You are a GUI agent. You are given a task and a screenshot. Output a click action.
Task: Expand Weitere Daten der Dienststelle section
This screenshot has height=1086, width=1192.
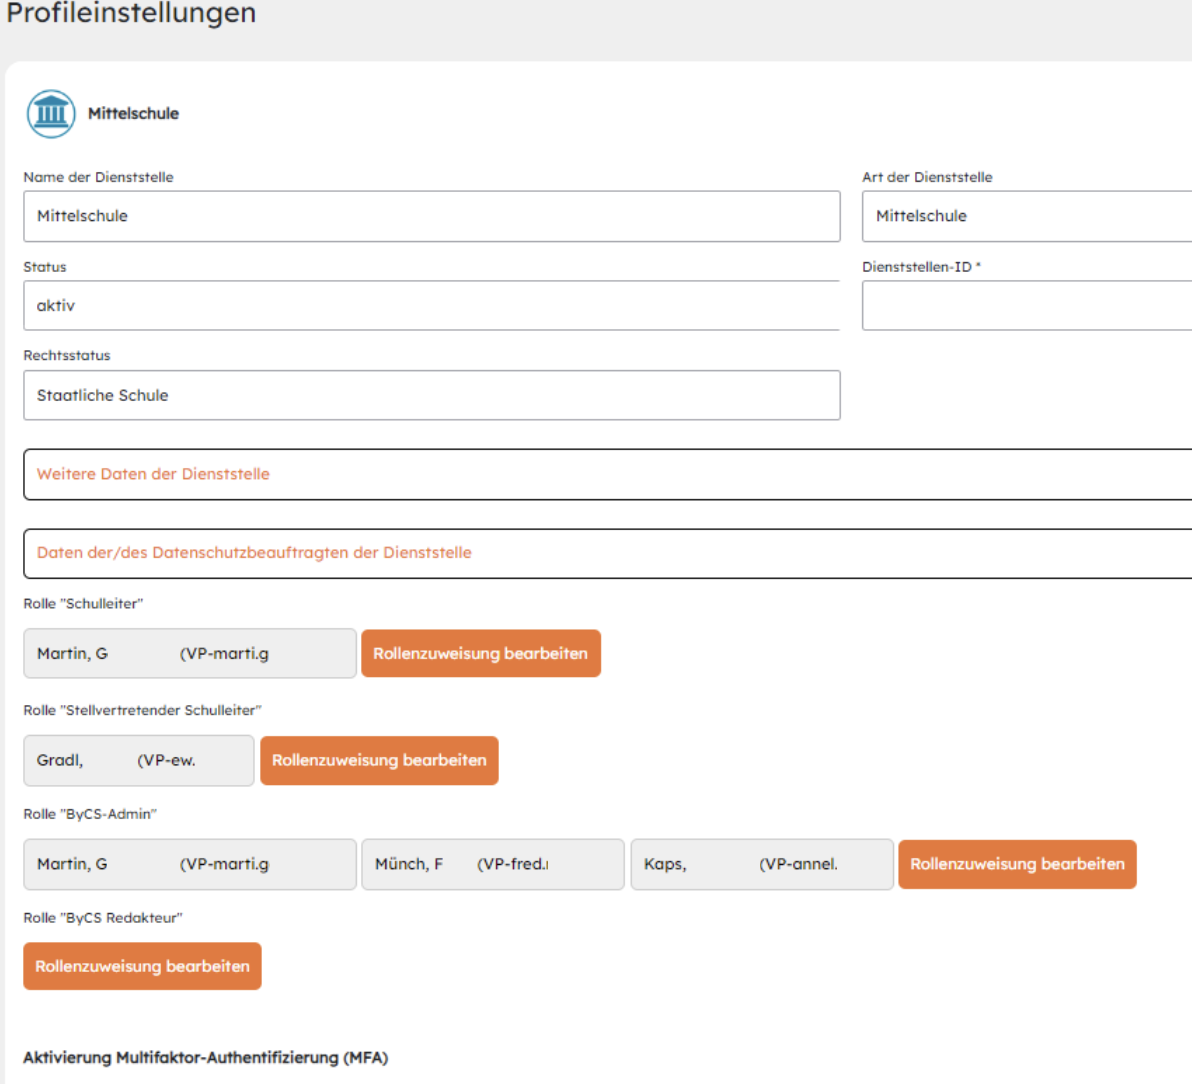click(606, 474)
